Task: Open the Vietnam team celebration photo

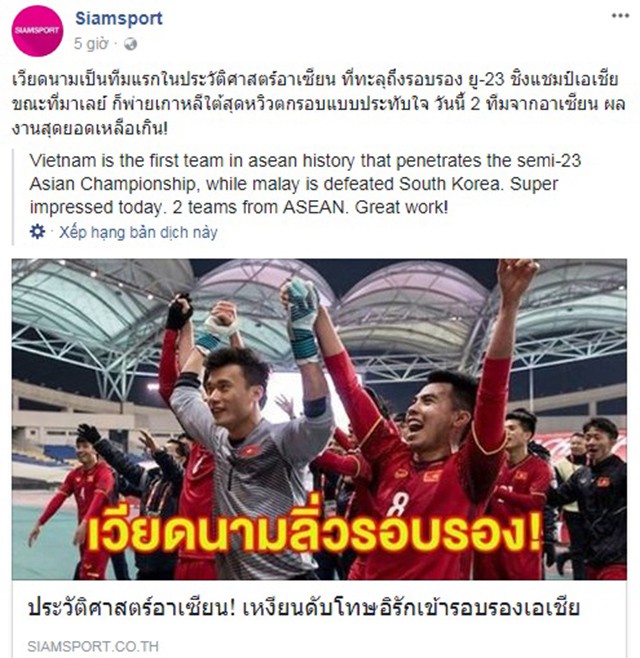Action: click(x=319, y=419)
